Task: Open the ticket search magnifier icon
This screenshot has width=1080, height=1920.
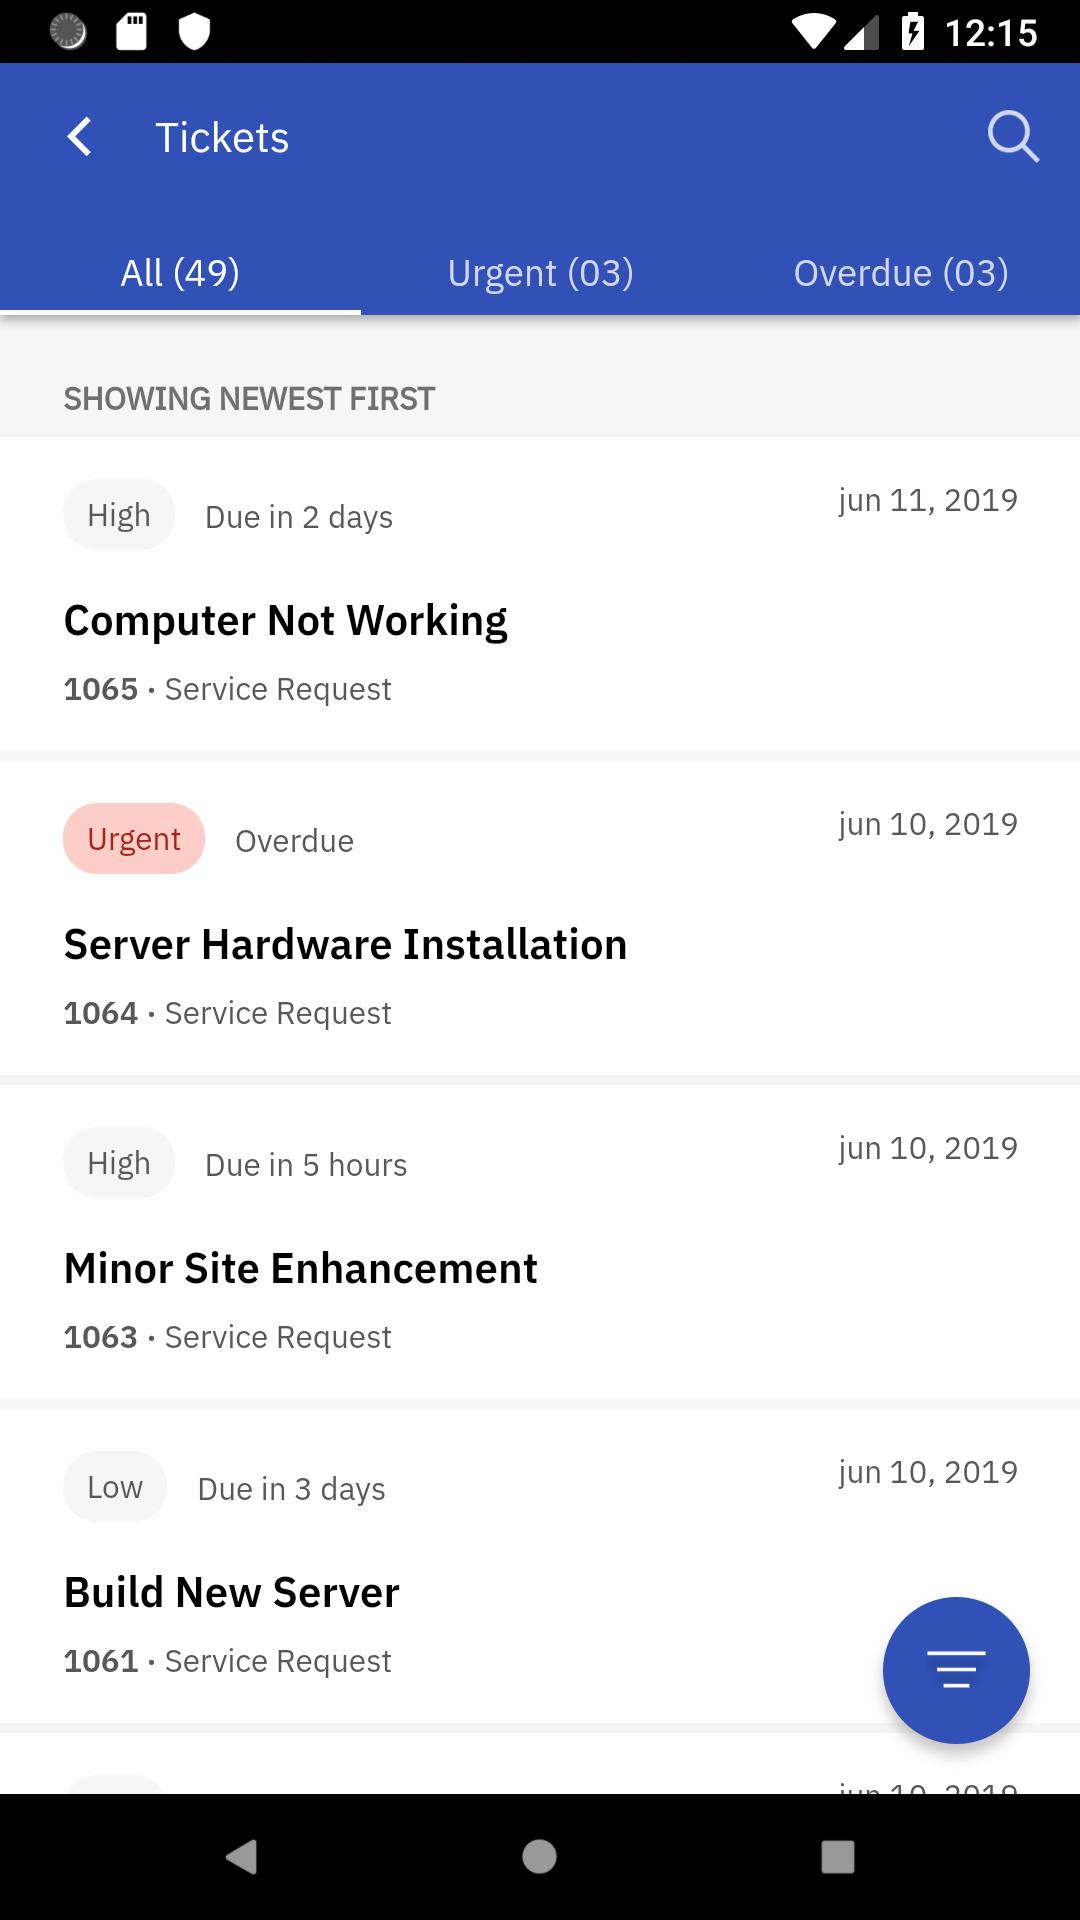Action: point(1013,137)
